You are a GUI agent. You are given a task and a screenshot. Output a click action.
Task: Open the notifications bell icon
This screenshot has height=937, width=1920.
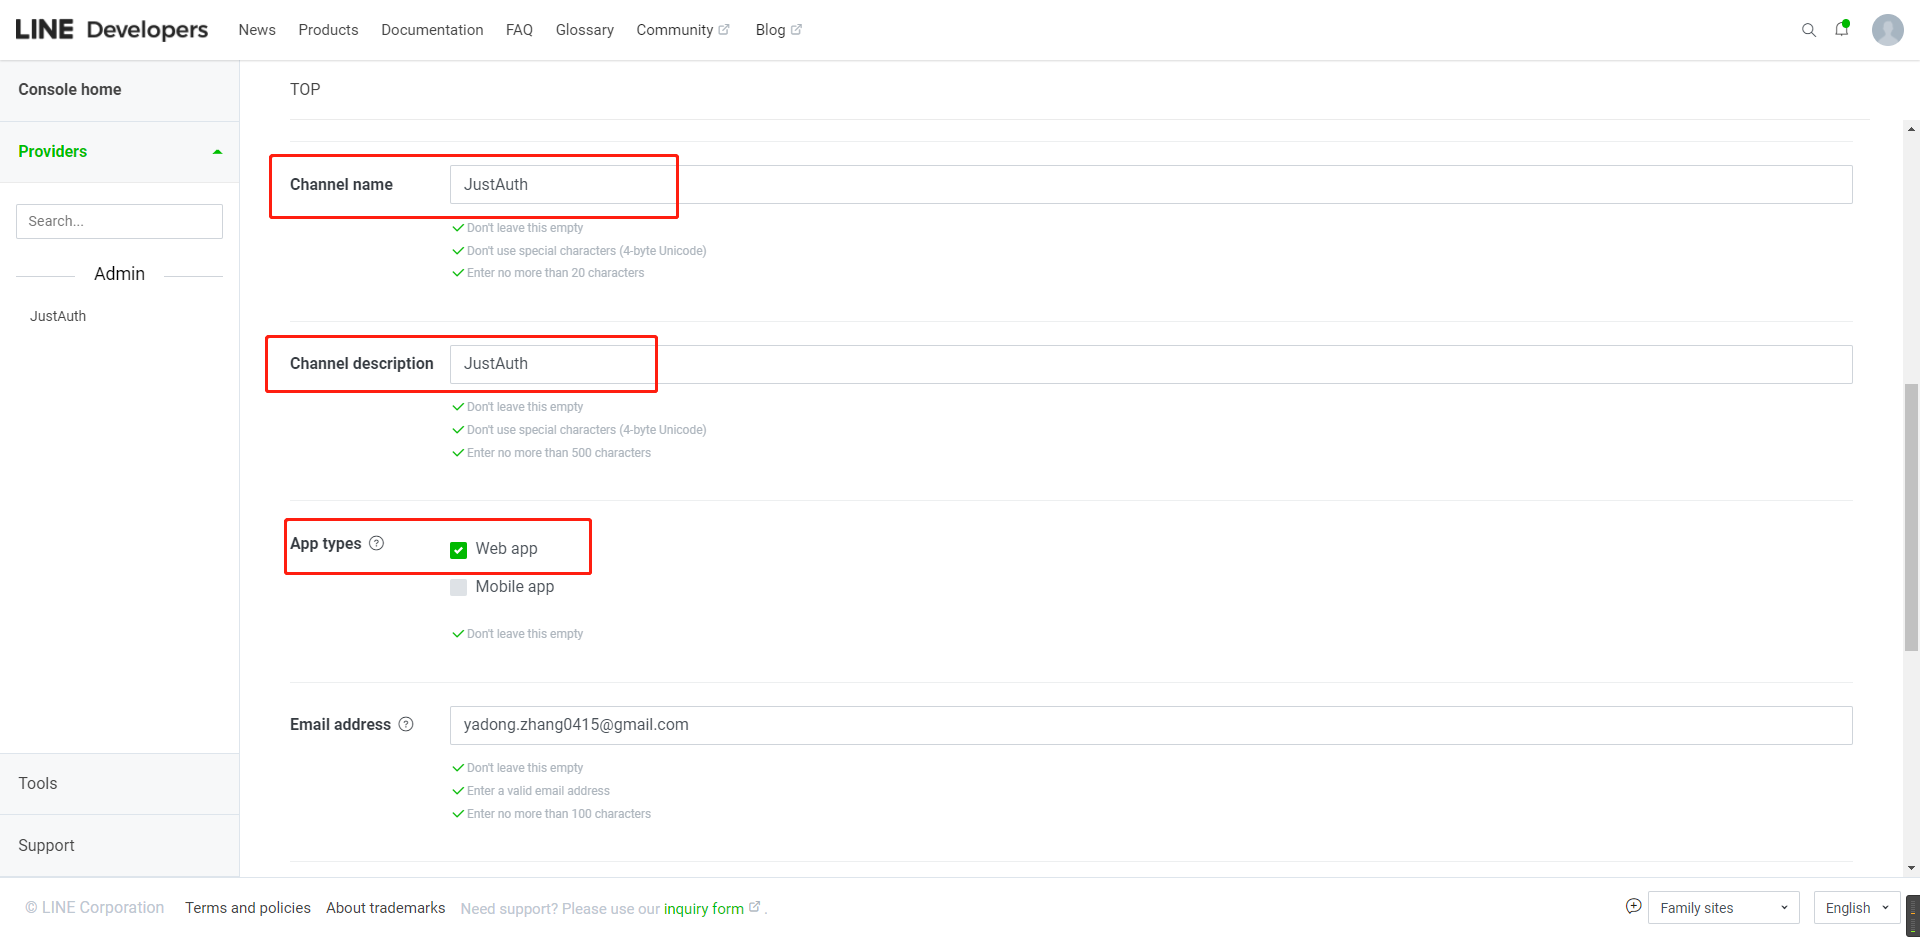click(x=1841, y=29)
